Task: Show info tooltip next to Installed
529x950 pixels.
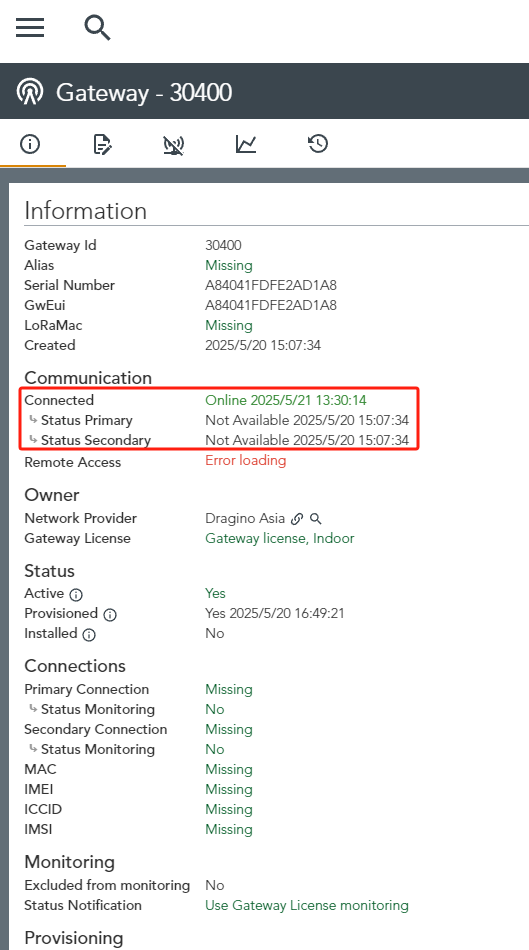Action: pyautogui.click(x=89, y=634)
